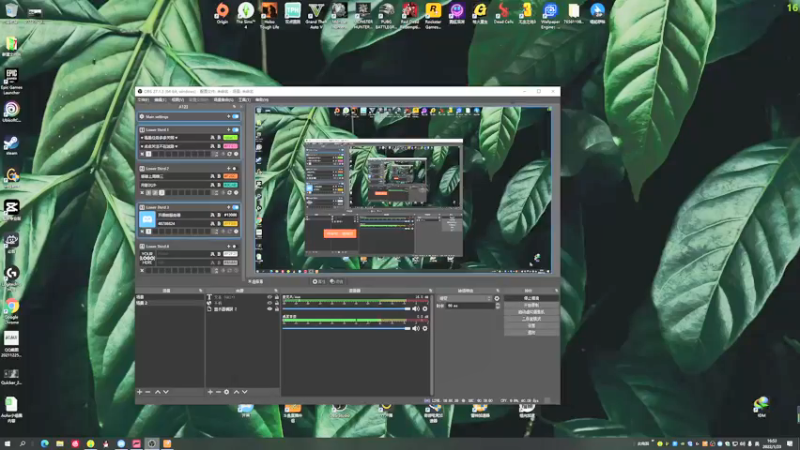Move the scene up in Scenes panel
800x450 pixels.
(x=158, y=392)
